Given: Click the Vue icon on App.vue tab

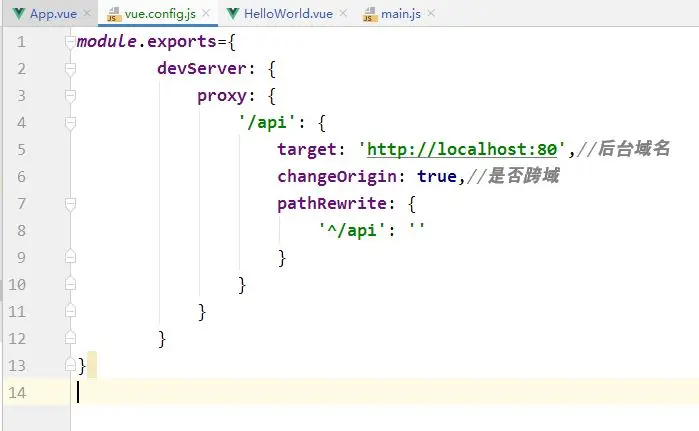Looking at the screenshot, I should coord(19,14).
